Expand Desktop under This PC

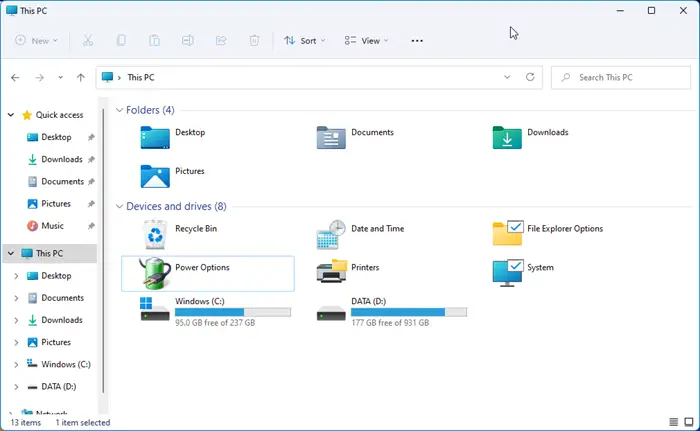(x=16, y=276)
